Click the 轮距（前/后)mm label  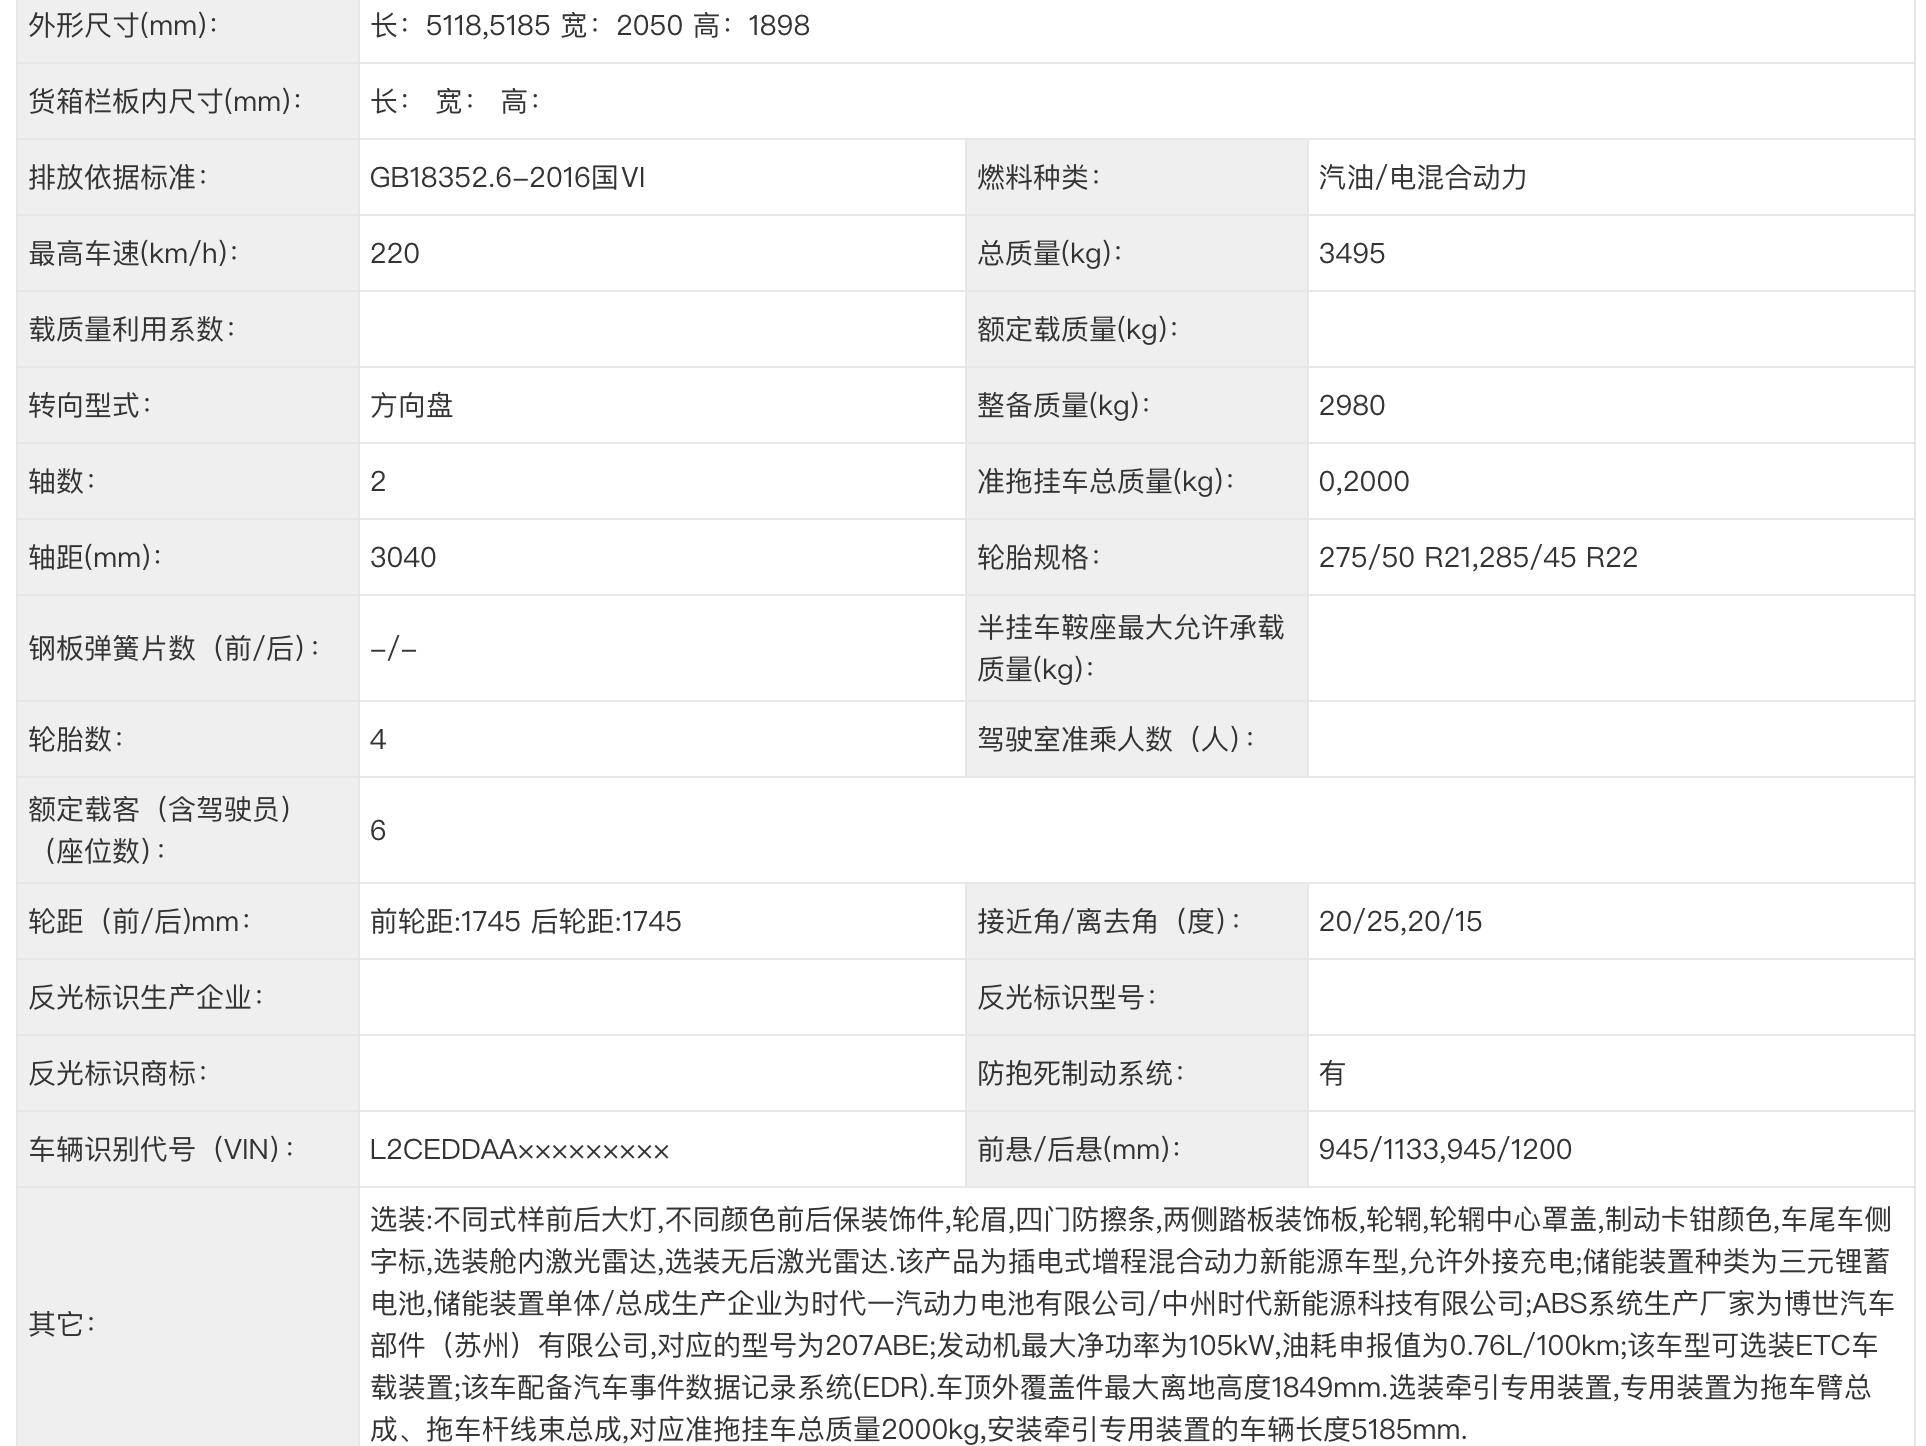(x=139, y=922)
